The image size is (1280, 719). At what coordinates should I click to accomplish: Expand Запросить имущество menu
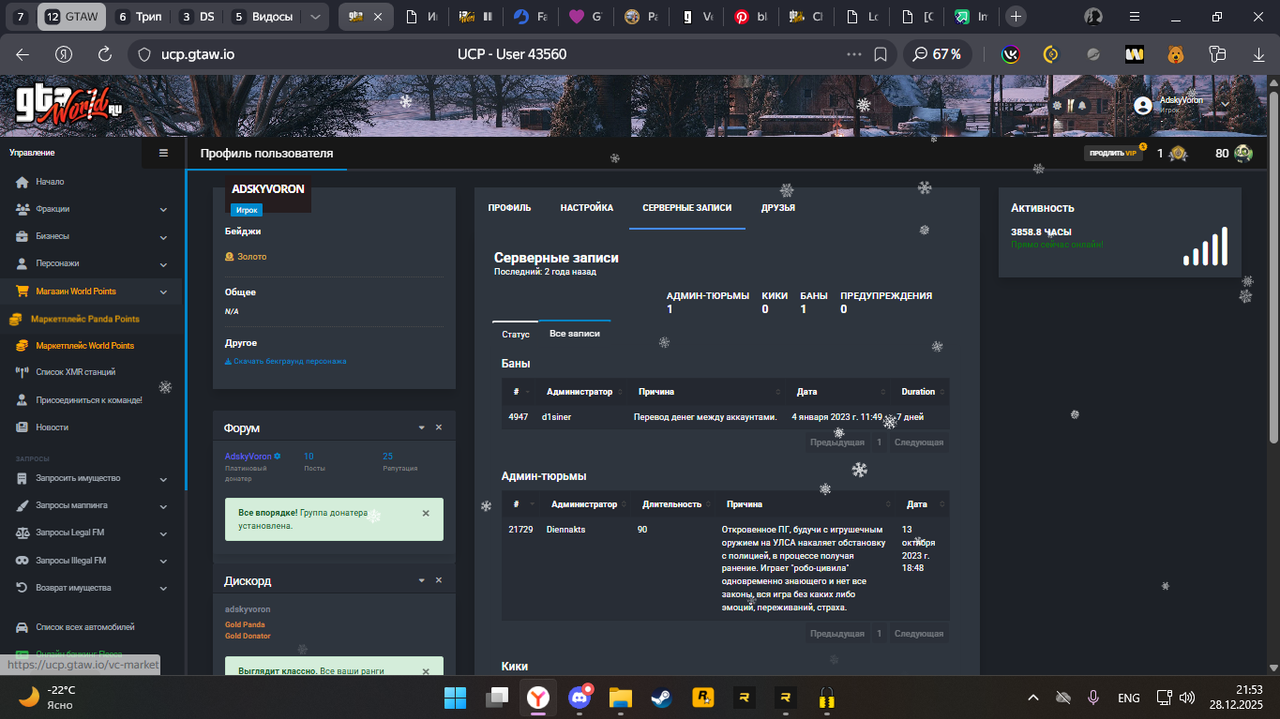coord(92,478)
